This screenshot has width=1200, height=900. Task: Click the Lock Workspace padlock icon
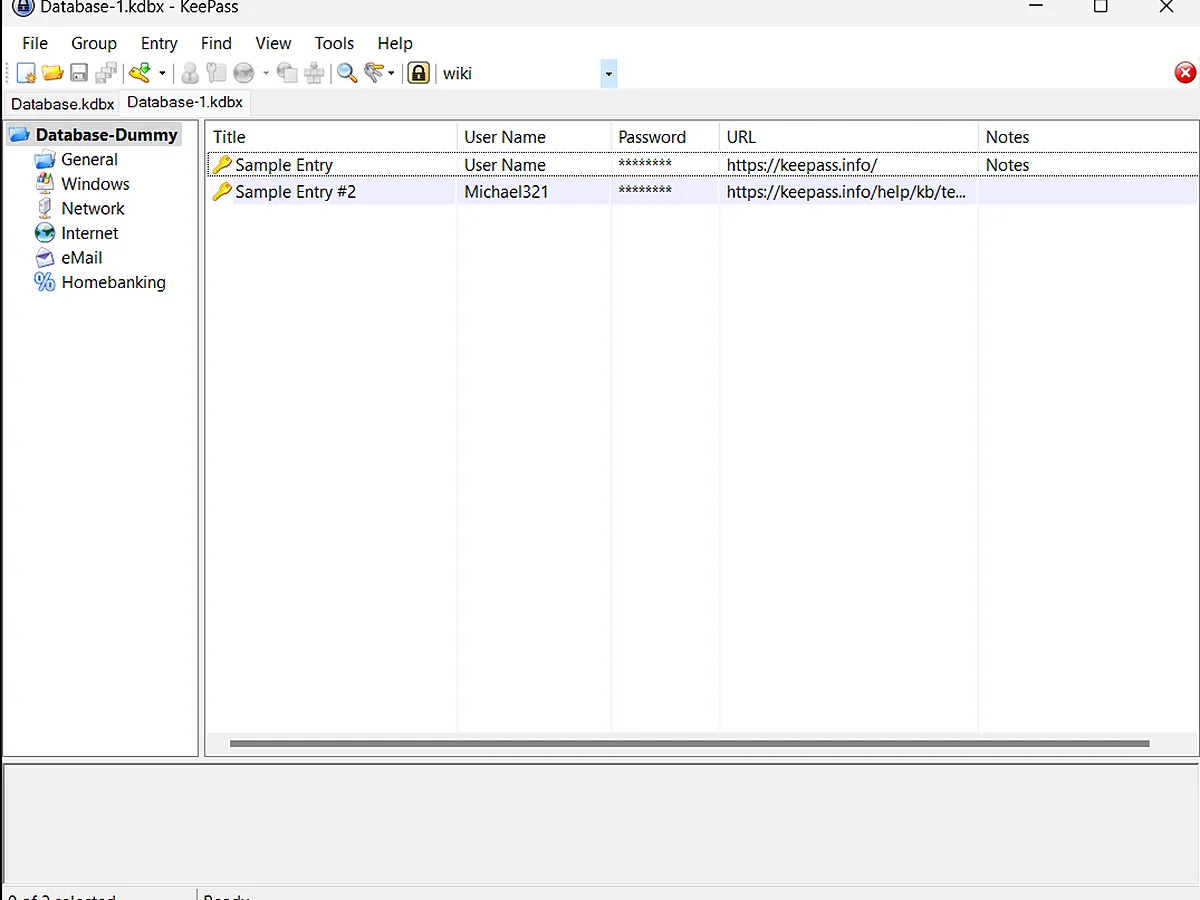click(x=419, y=73)
